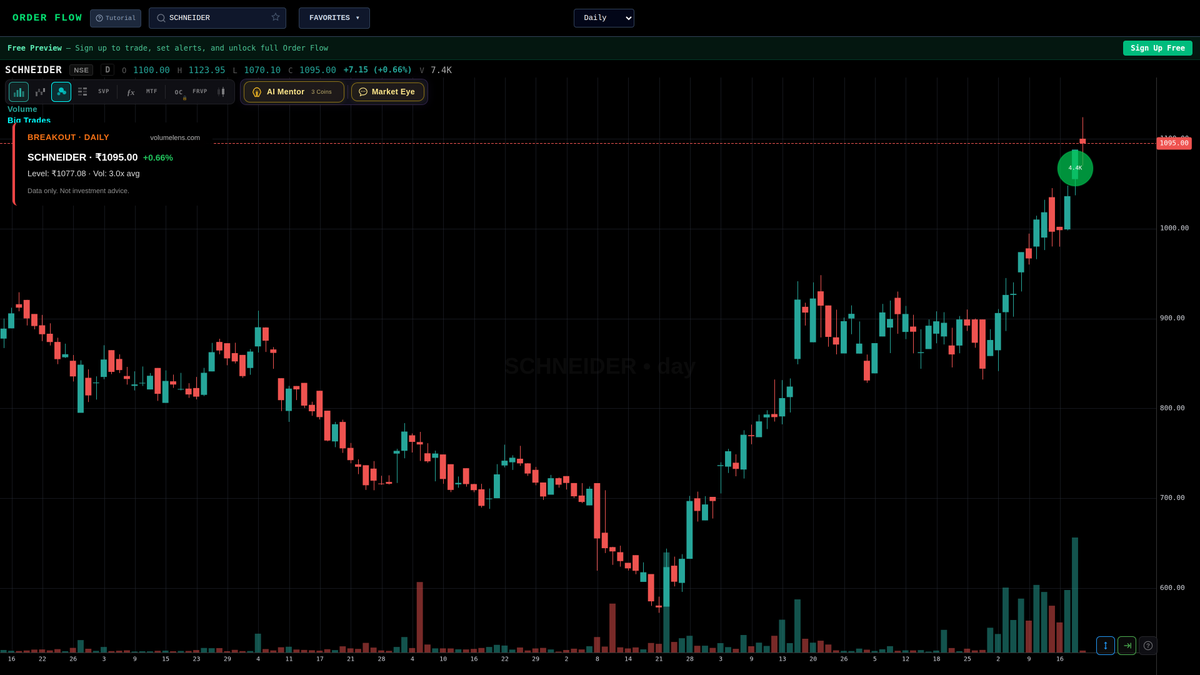The image size is (1200, 675).
Task: Click the OC candlestick toolbar icon
Action: coord(177,91)
